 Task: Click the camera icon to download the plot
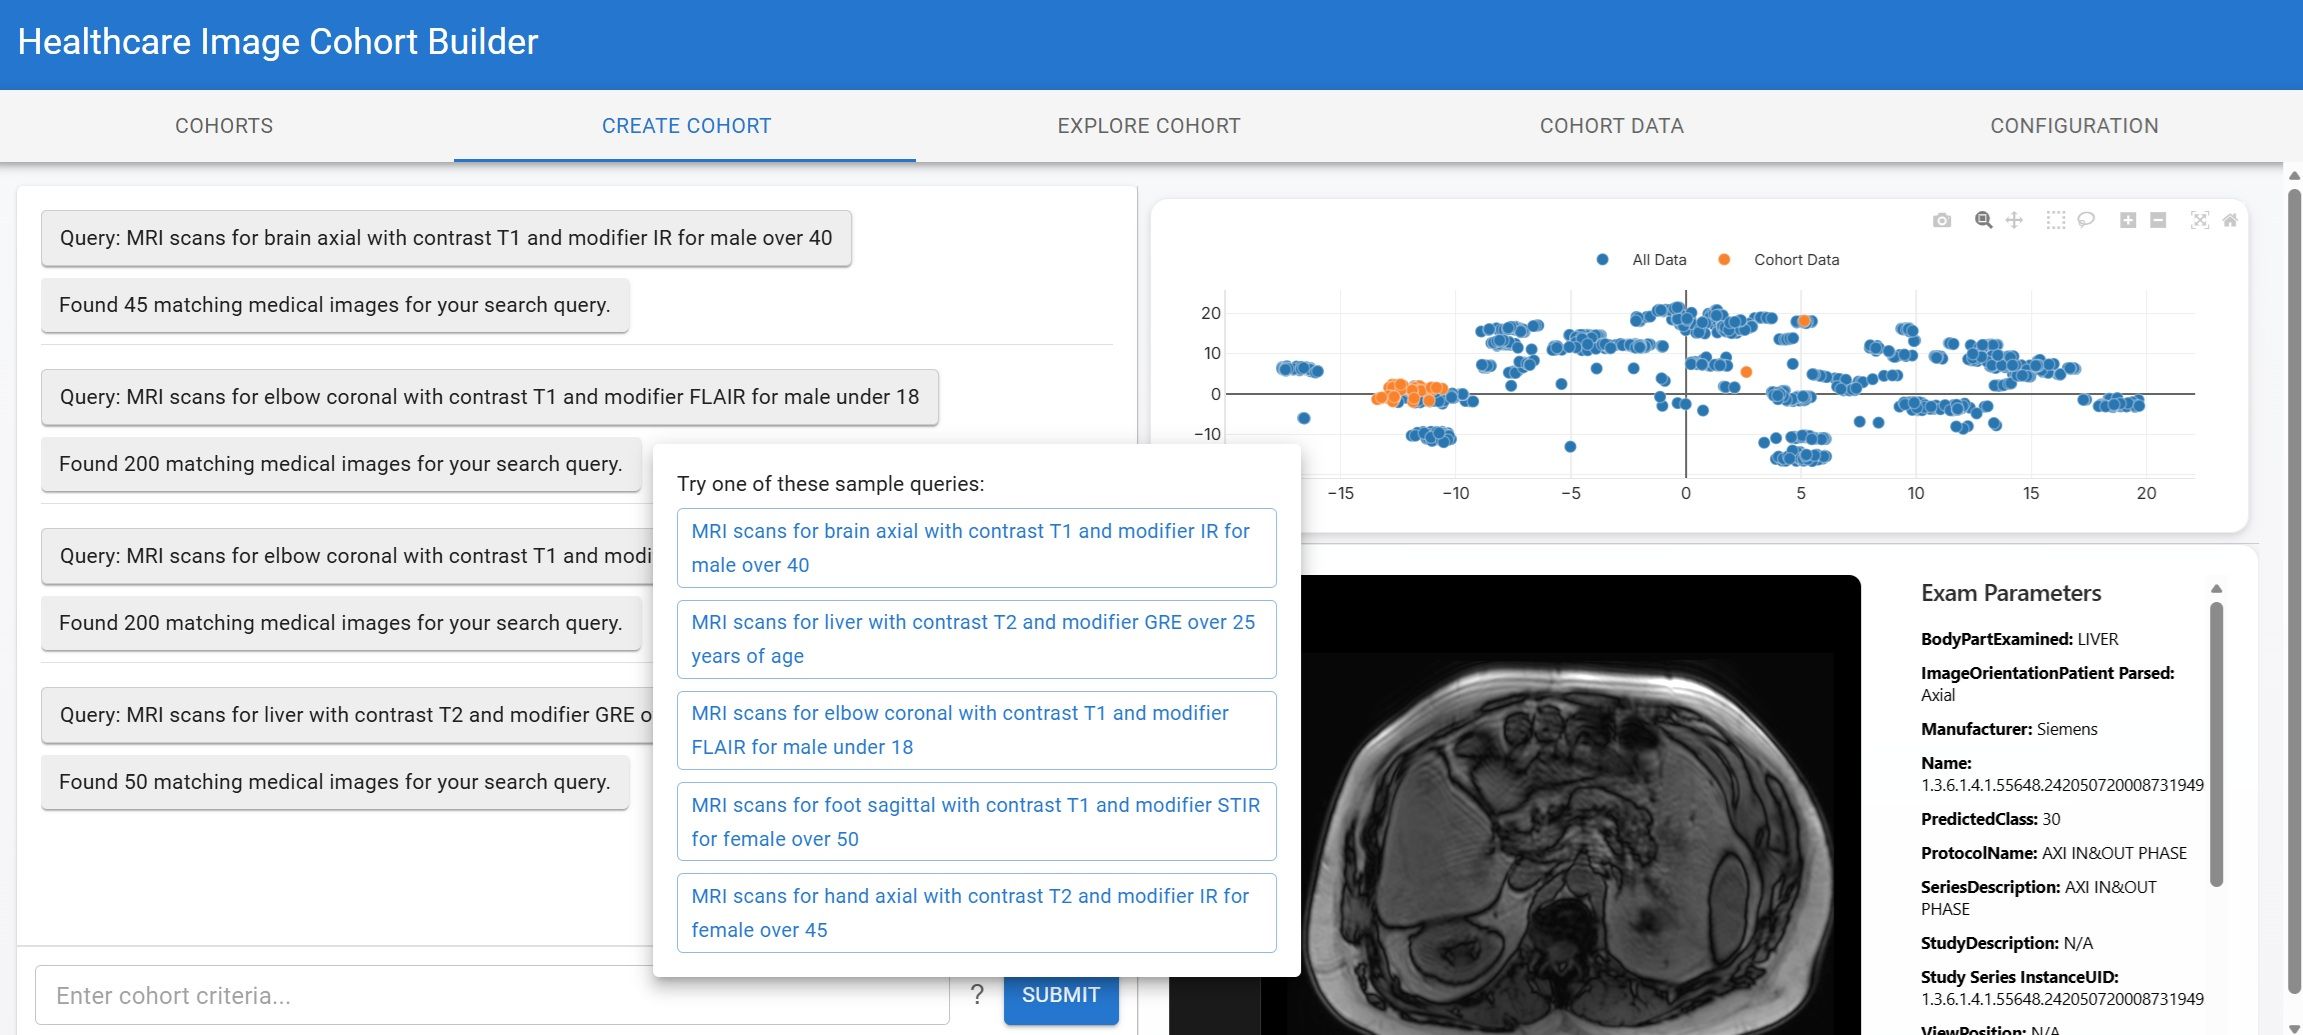pyautogui.click(x=1942, y=220)
